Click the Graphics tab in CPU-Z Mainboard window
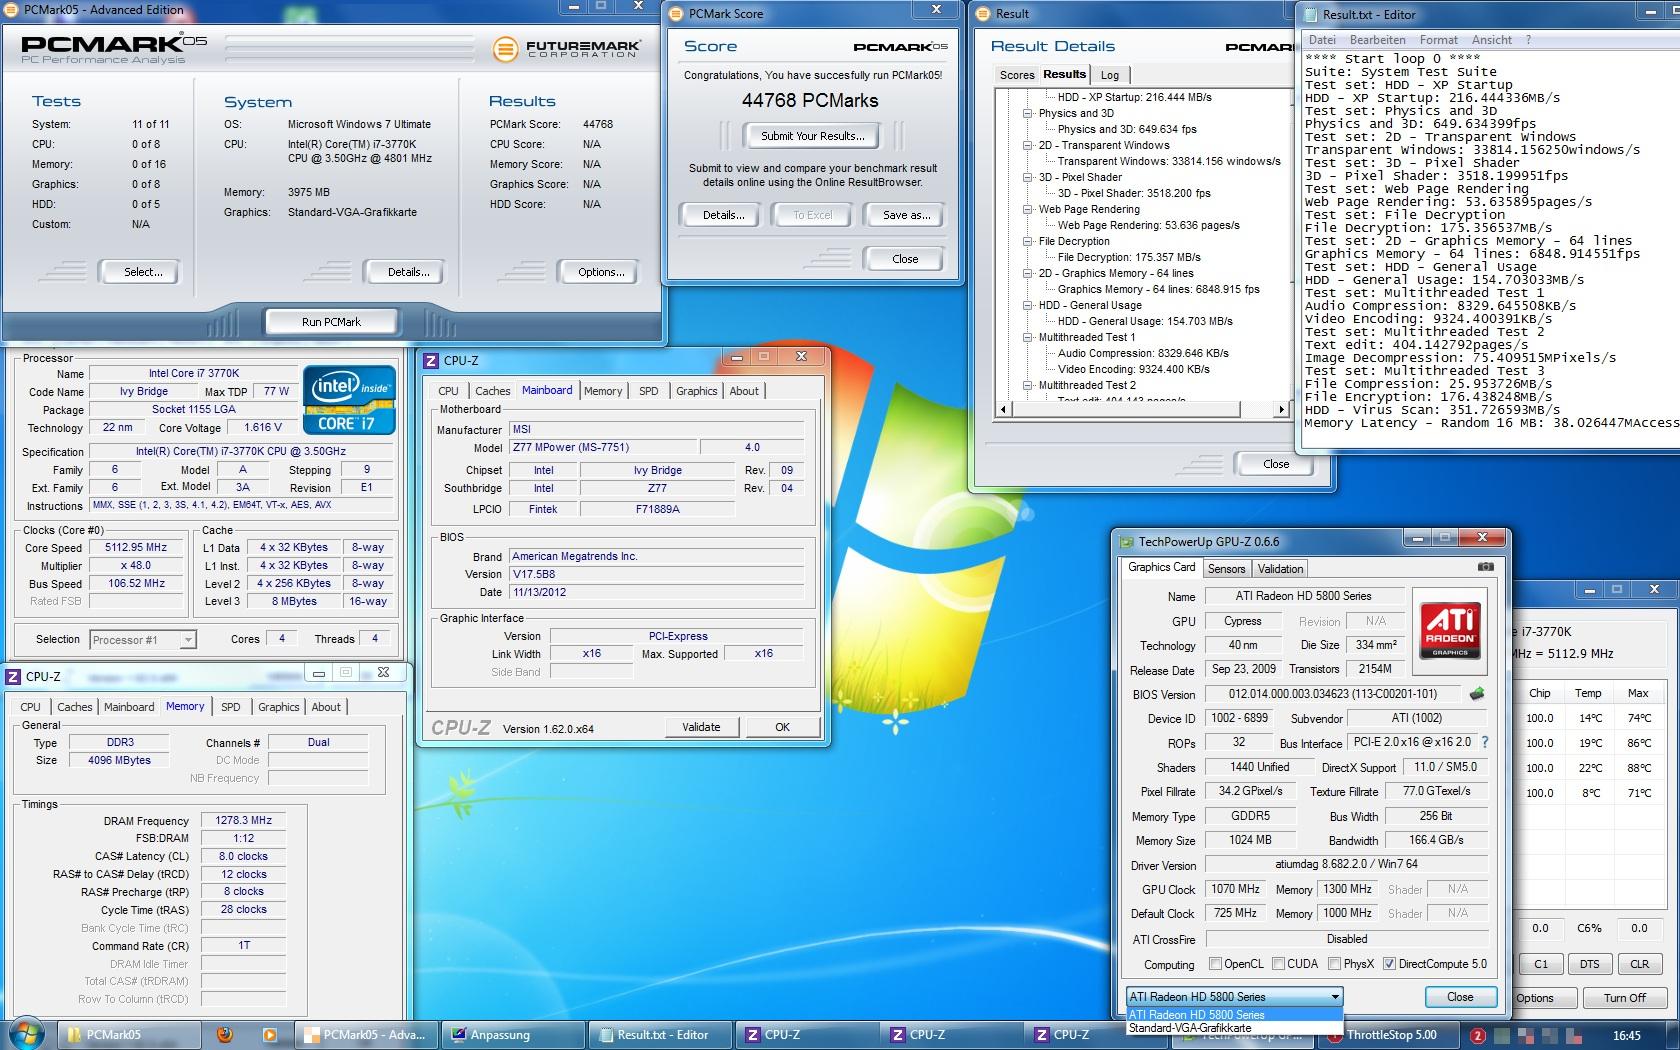Screen dimensions: 1680x1050 click(x=696, y=391)
